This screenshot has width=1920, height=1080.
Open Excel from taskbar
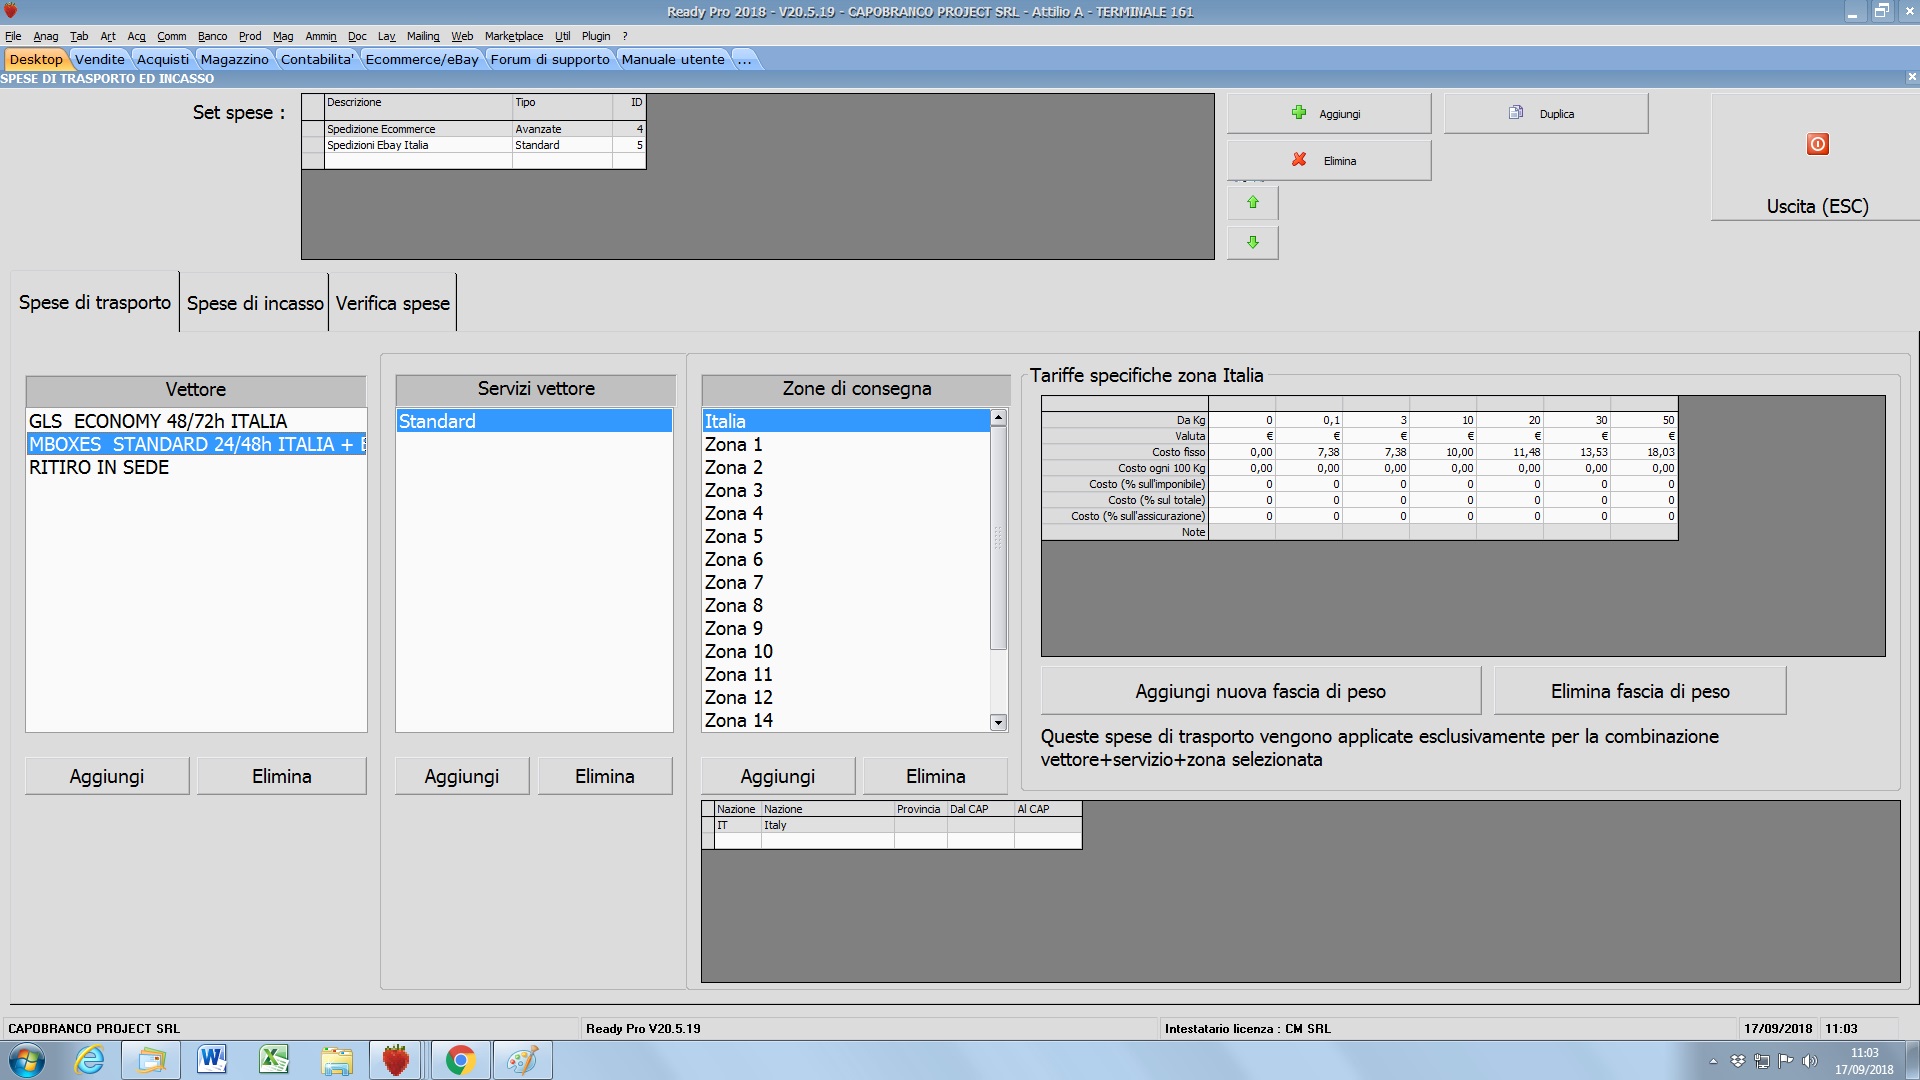tap(274, 1060)
